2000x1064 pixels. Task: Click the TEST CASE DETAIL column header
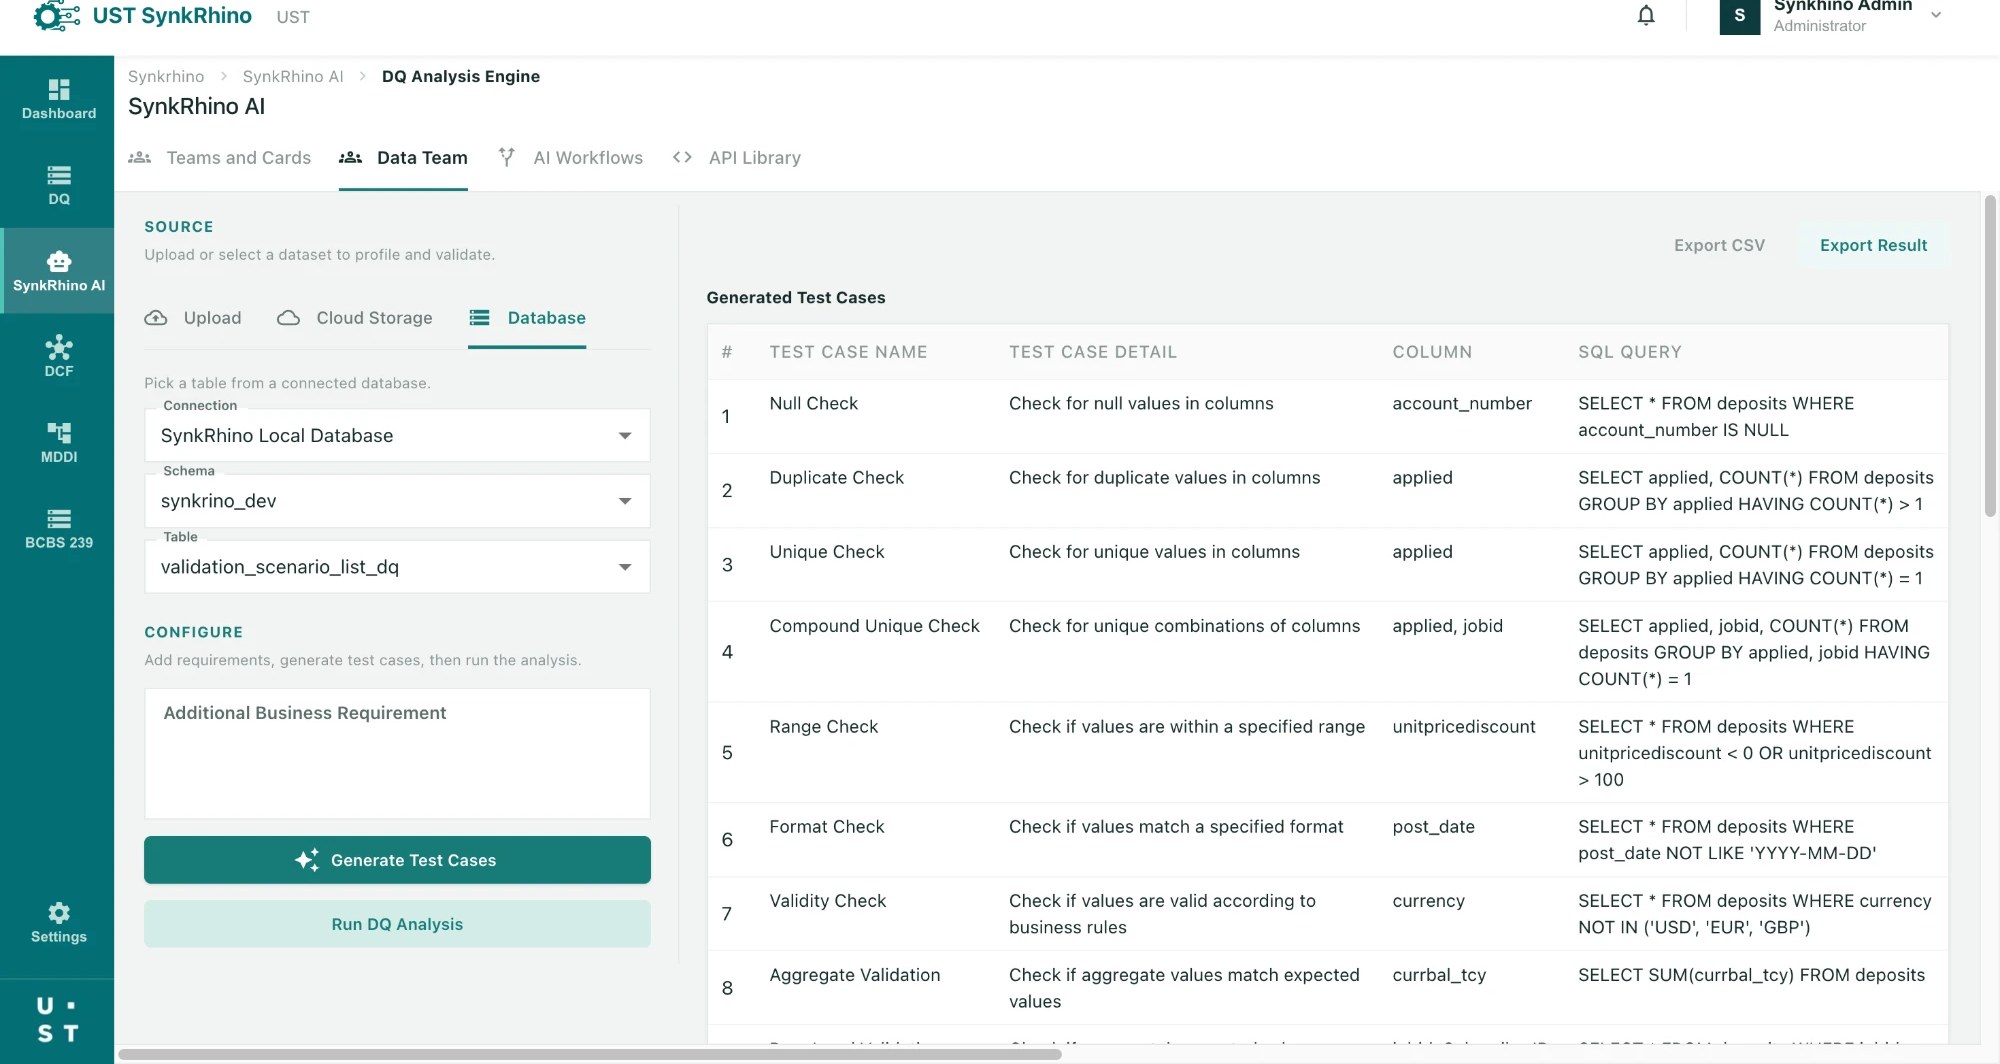(x=1092, y=352)
